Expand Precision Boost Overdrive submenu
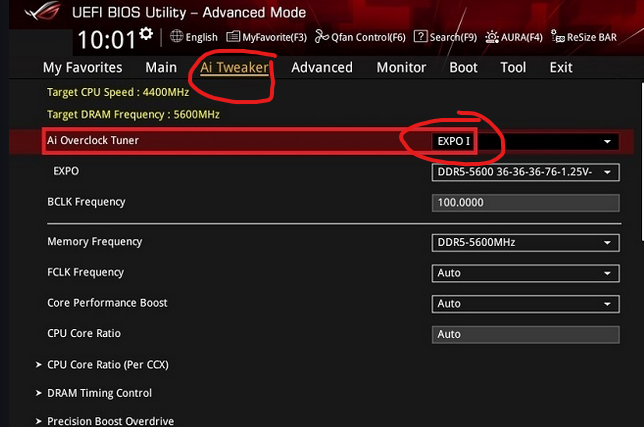Screen dimensions: 644x427 point(110,421)
